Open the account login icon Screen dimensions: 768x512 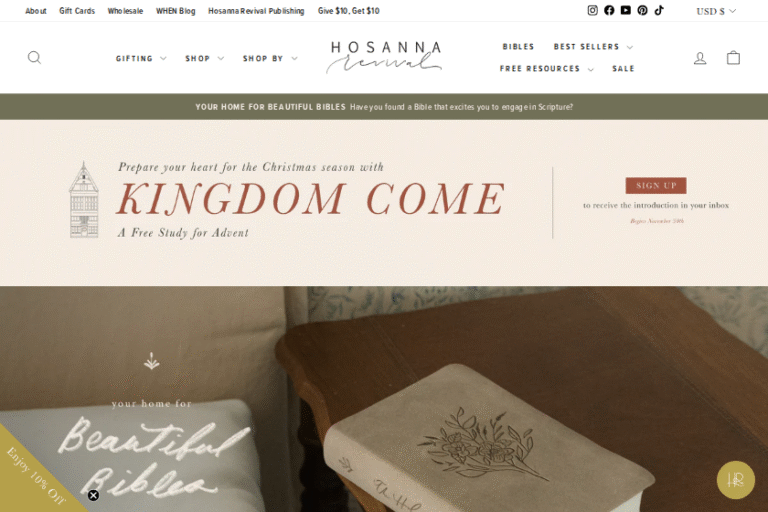click(700, 58)
